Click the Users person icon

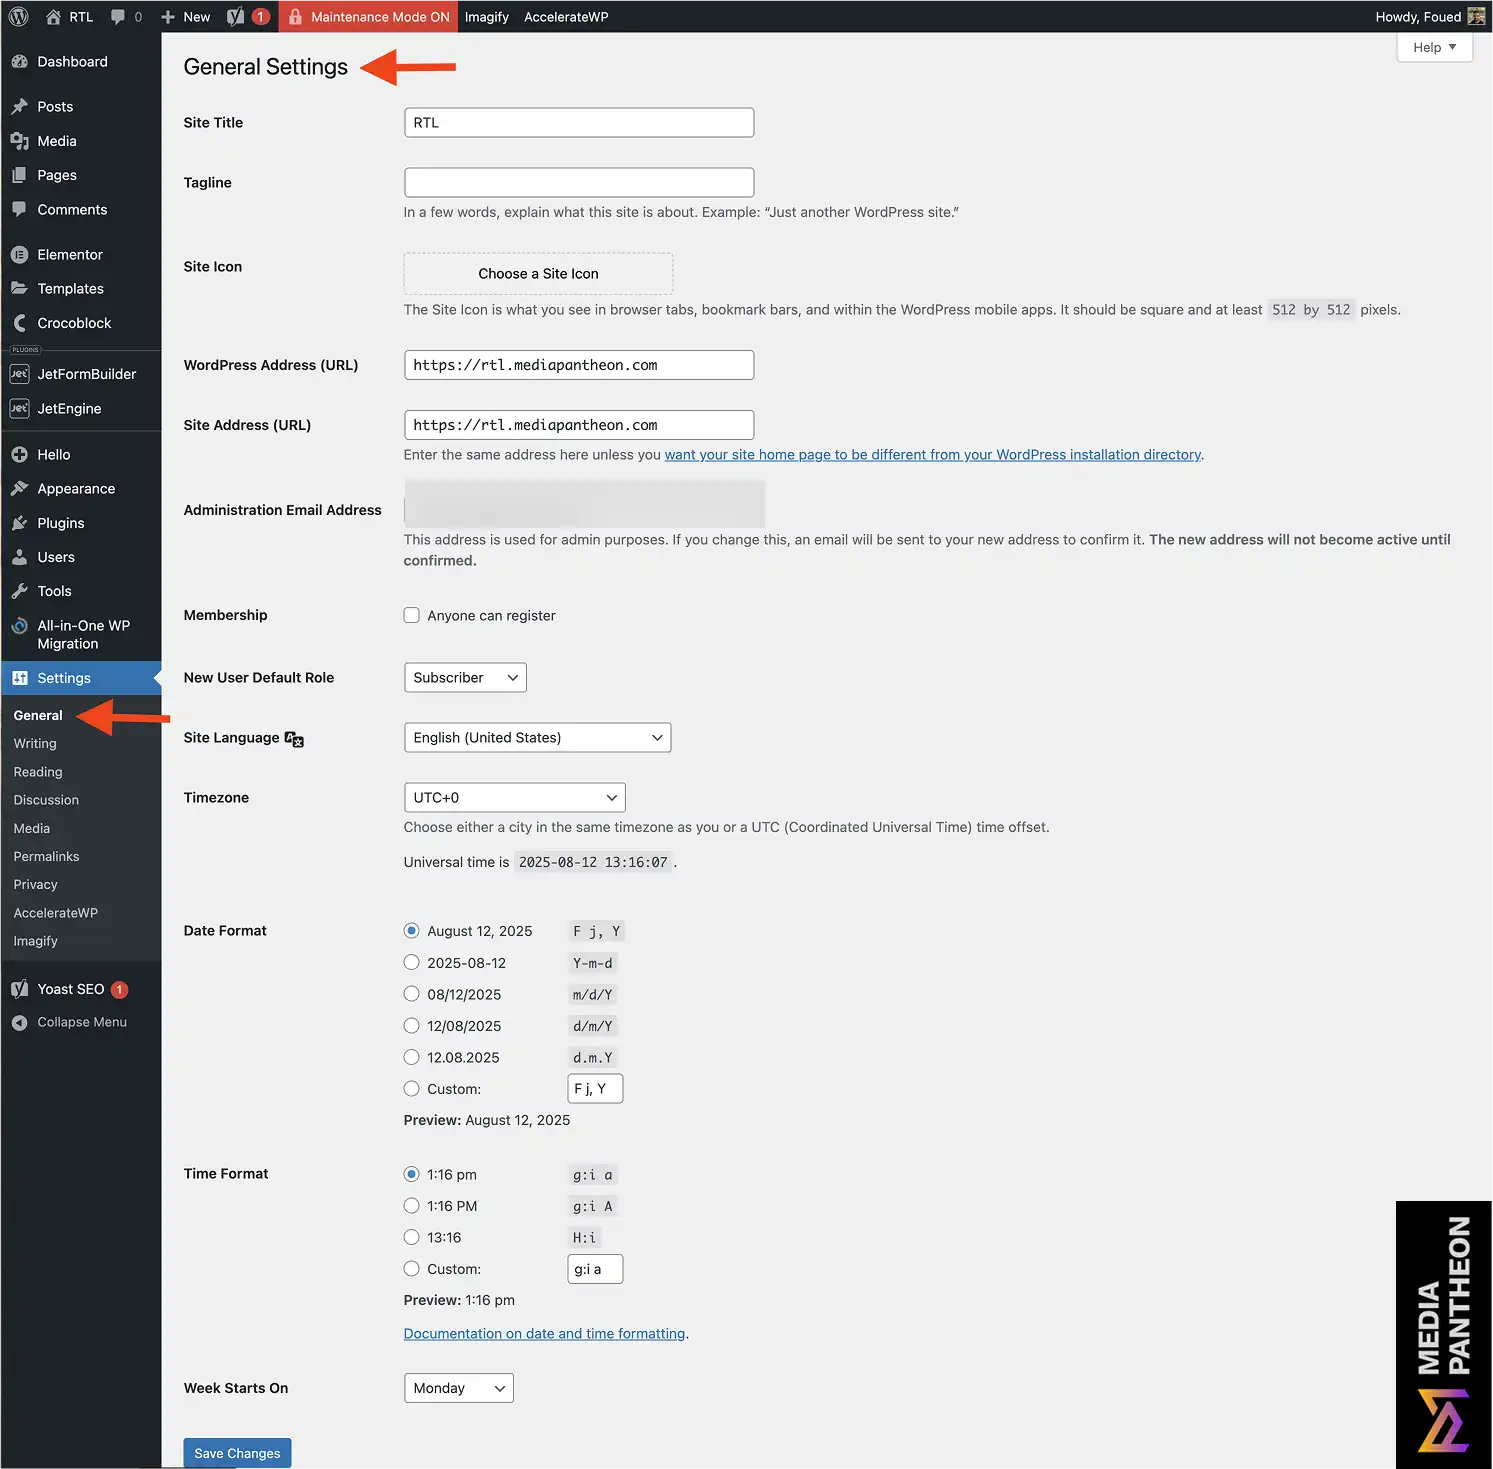click(x=19, y=557)
